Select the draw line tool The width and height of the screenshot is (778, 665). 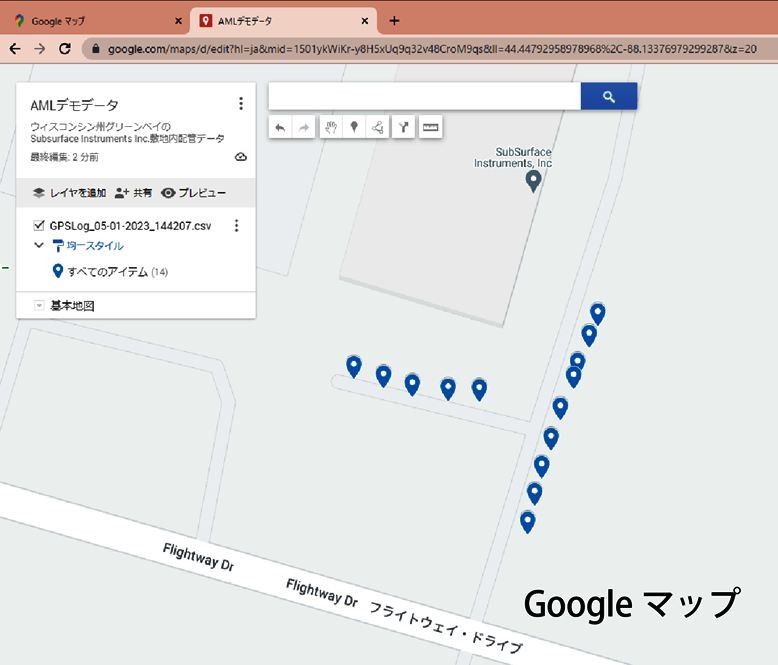[377, 128]
